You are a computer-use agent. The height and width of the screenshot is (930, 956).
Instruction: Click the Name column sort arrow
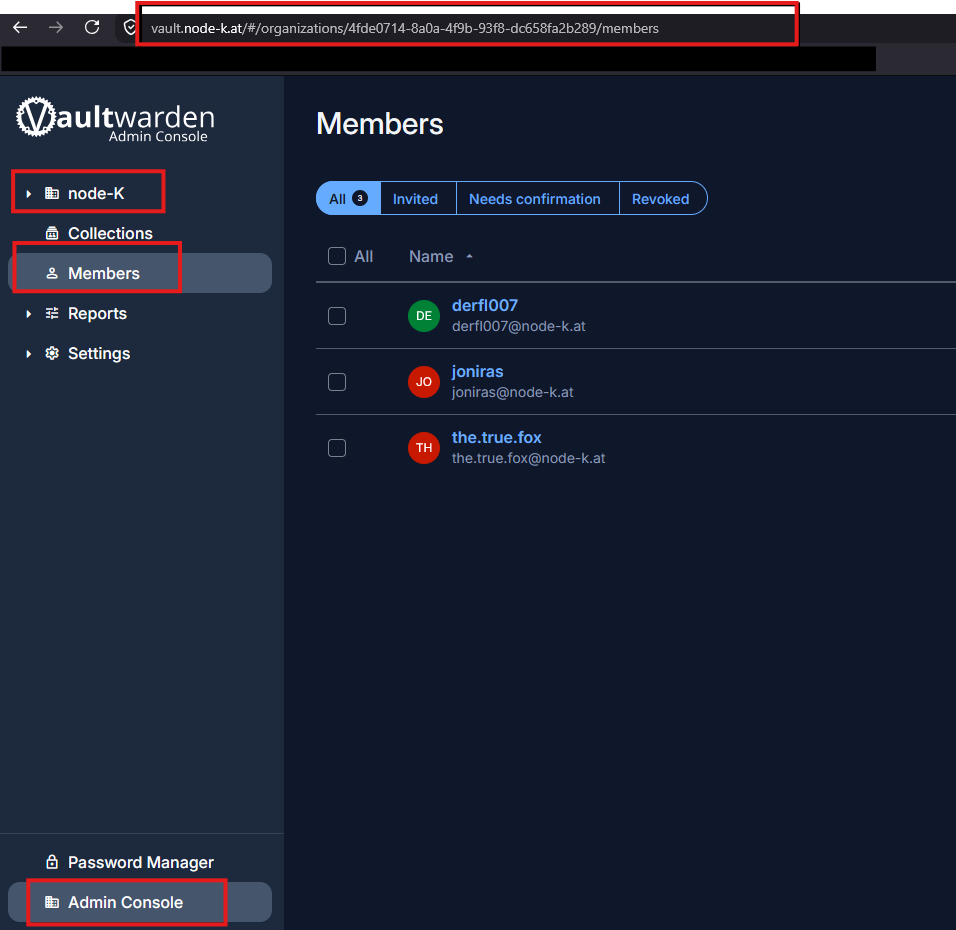point(469,257)
